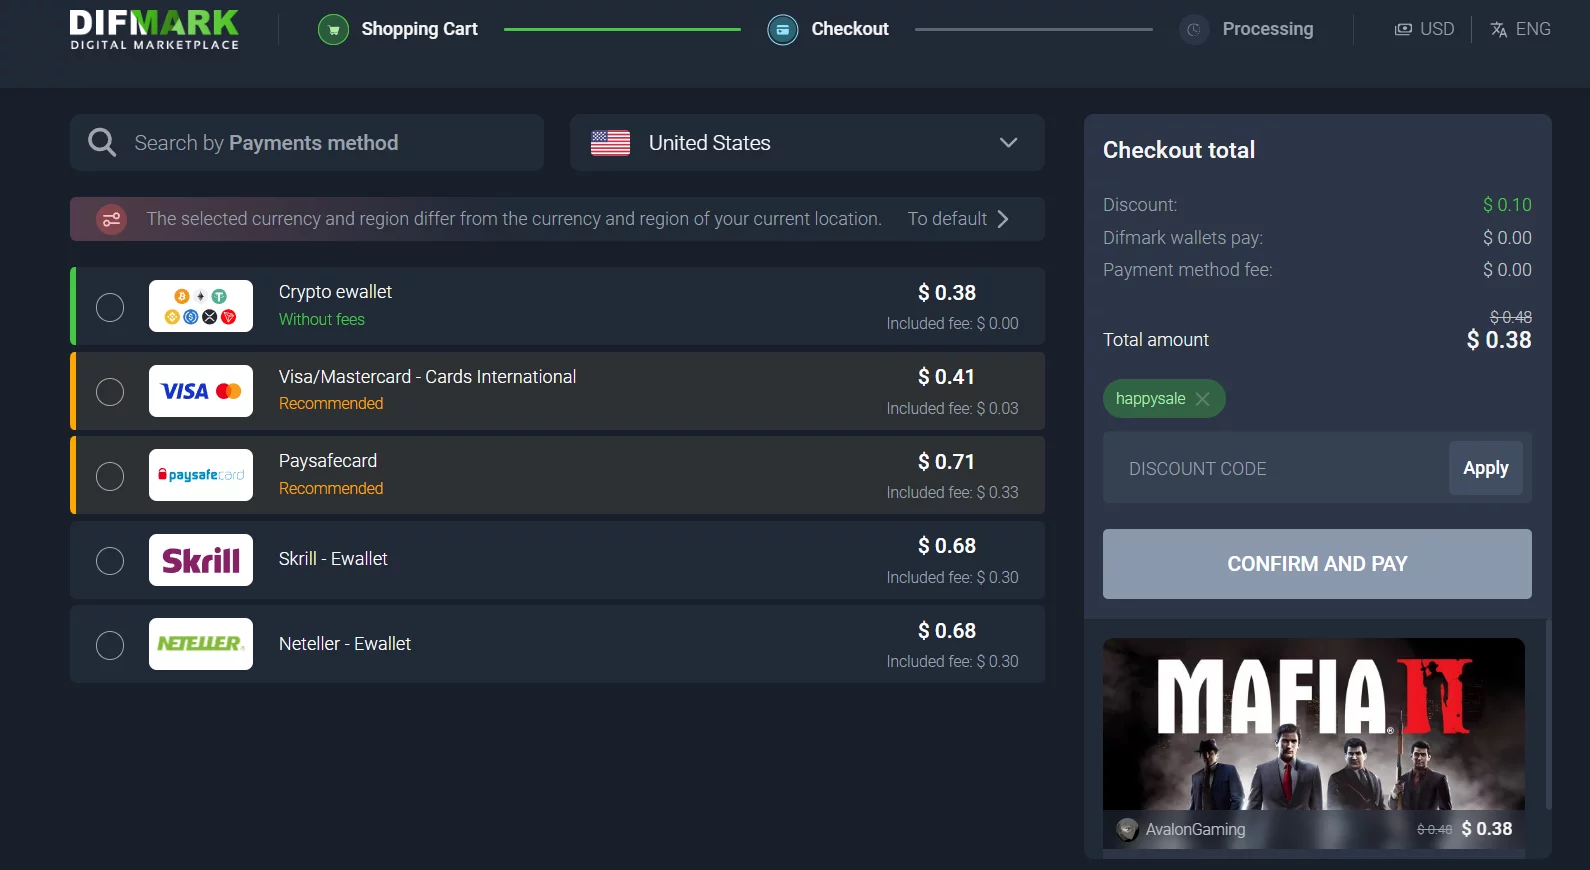Click the red settings icon in the region notice
1590x870 pixels.
(x=111, y=219)
